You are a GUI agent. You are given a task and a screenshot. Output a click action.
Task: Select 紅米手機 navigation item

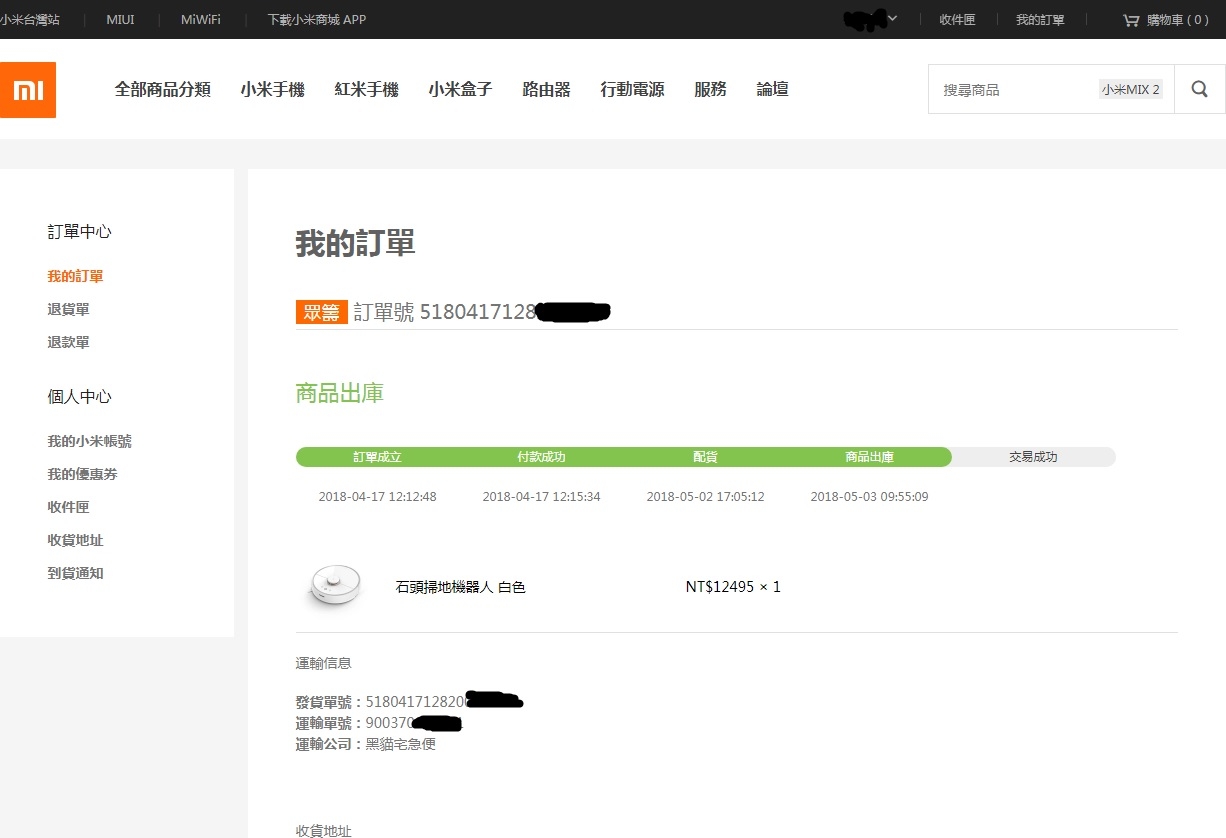tap(366, 89)
